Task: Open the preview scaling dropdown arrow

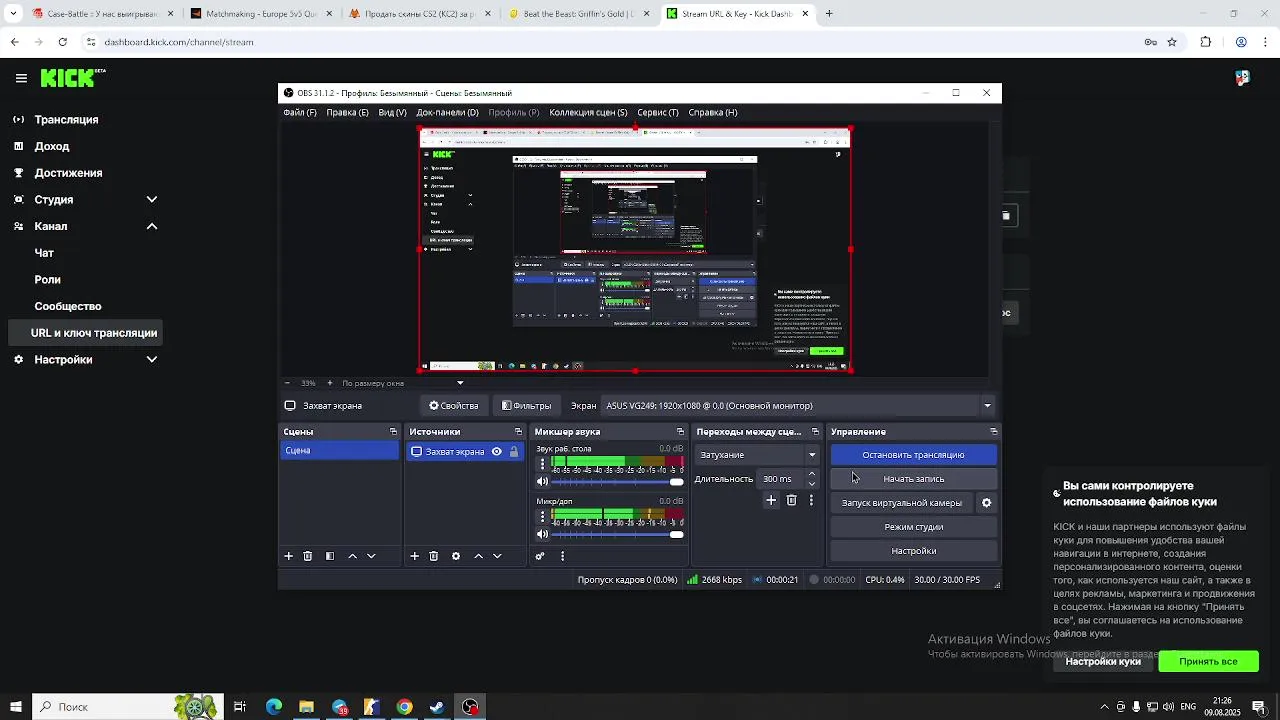Action: (x=460, y=383)
